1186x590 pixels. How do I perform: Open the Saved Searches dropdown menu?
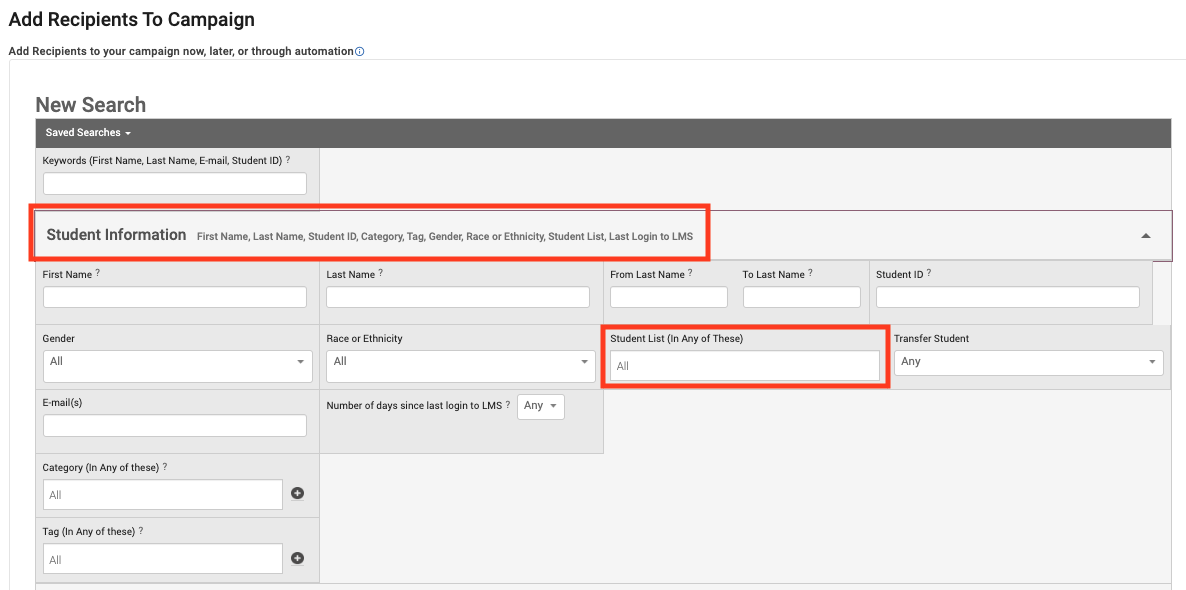(88, 132)
